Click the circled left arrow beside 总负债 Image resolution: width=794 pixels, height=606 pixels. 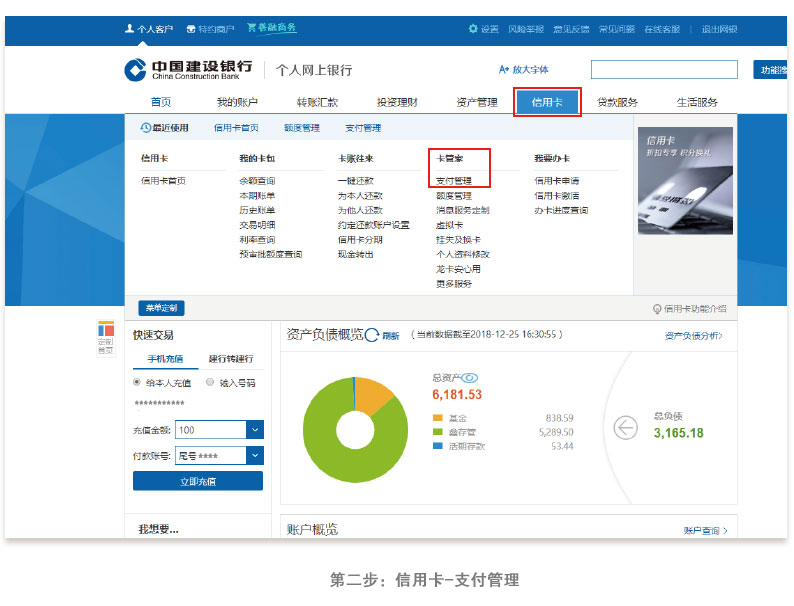pos(625,428)
